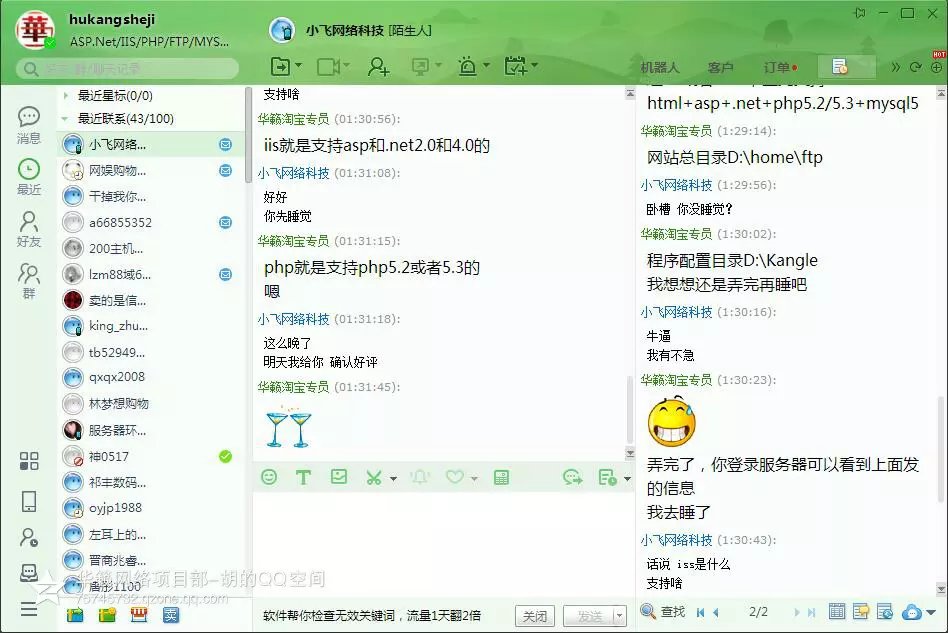Open the file transfer dropdown arrow
This screenshot has height=633, width=948.
coord(299,65)
